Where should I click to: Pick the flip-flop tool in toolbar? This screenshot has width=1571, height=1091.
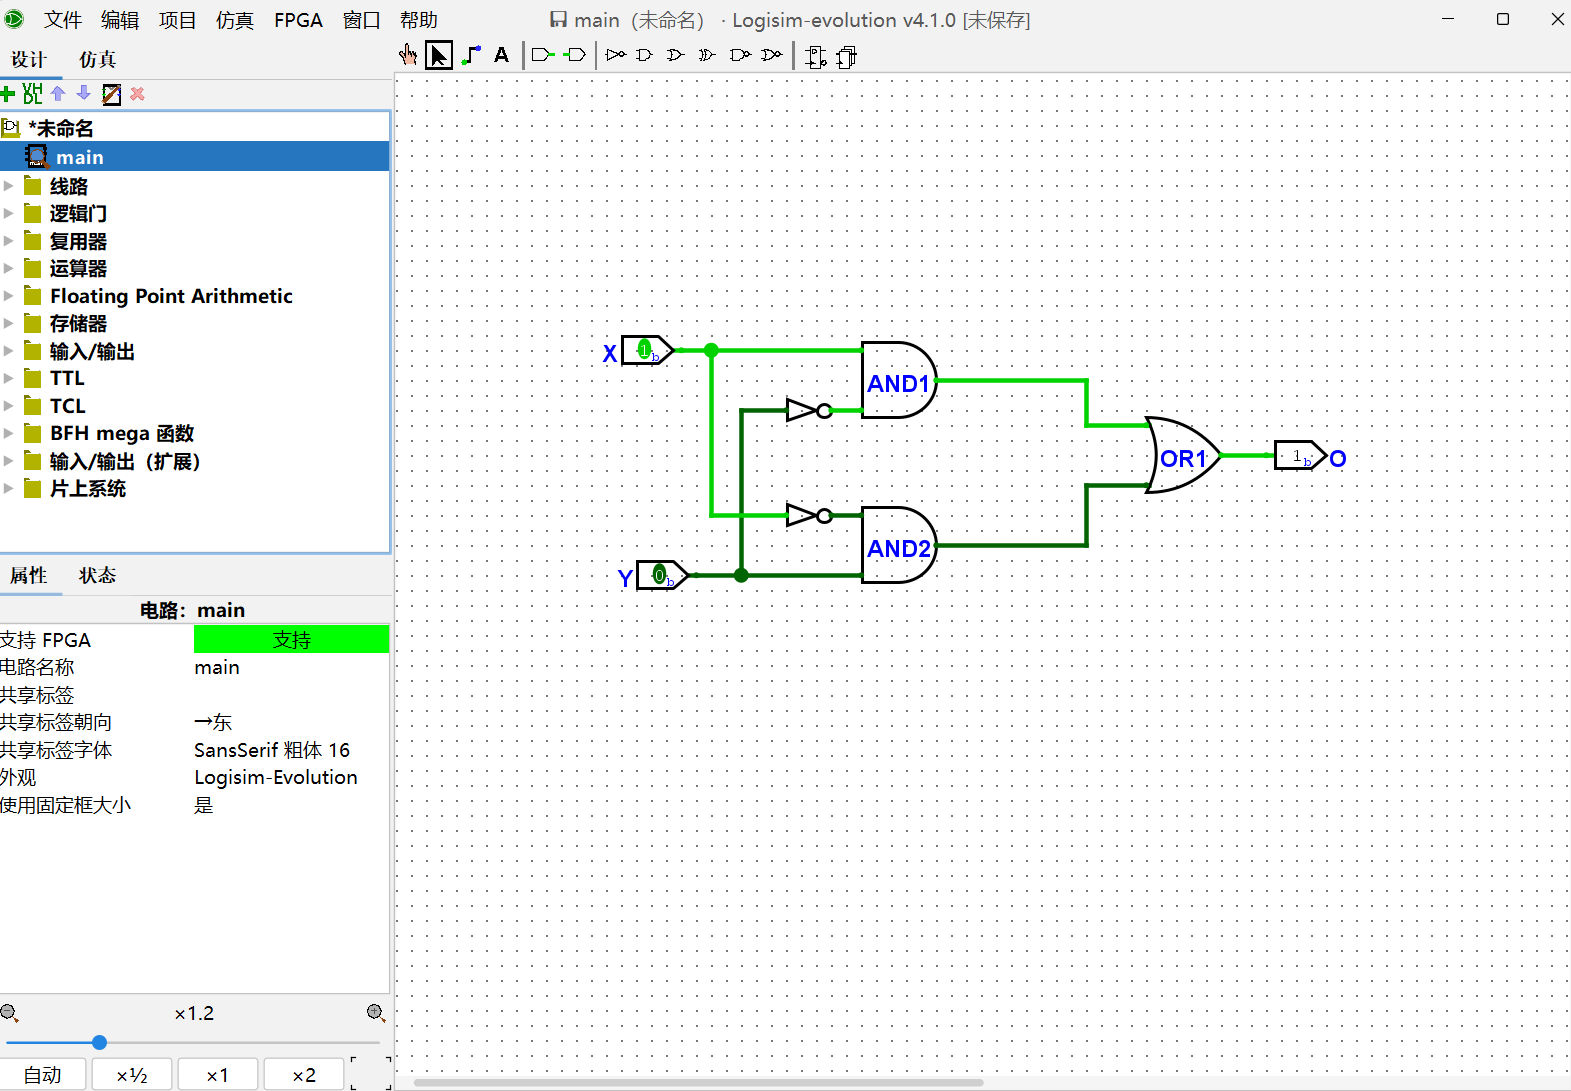816,57
